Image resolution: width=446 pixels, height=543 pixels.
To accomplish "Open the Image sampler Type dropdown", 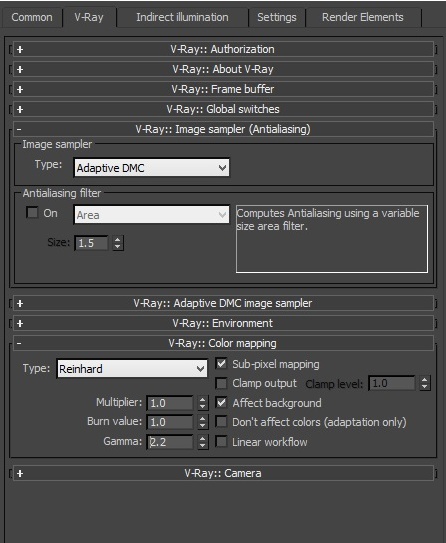I will click(x=151, y=168).
